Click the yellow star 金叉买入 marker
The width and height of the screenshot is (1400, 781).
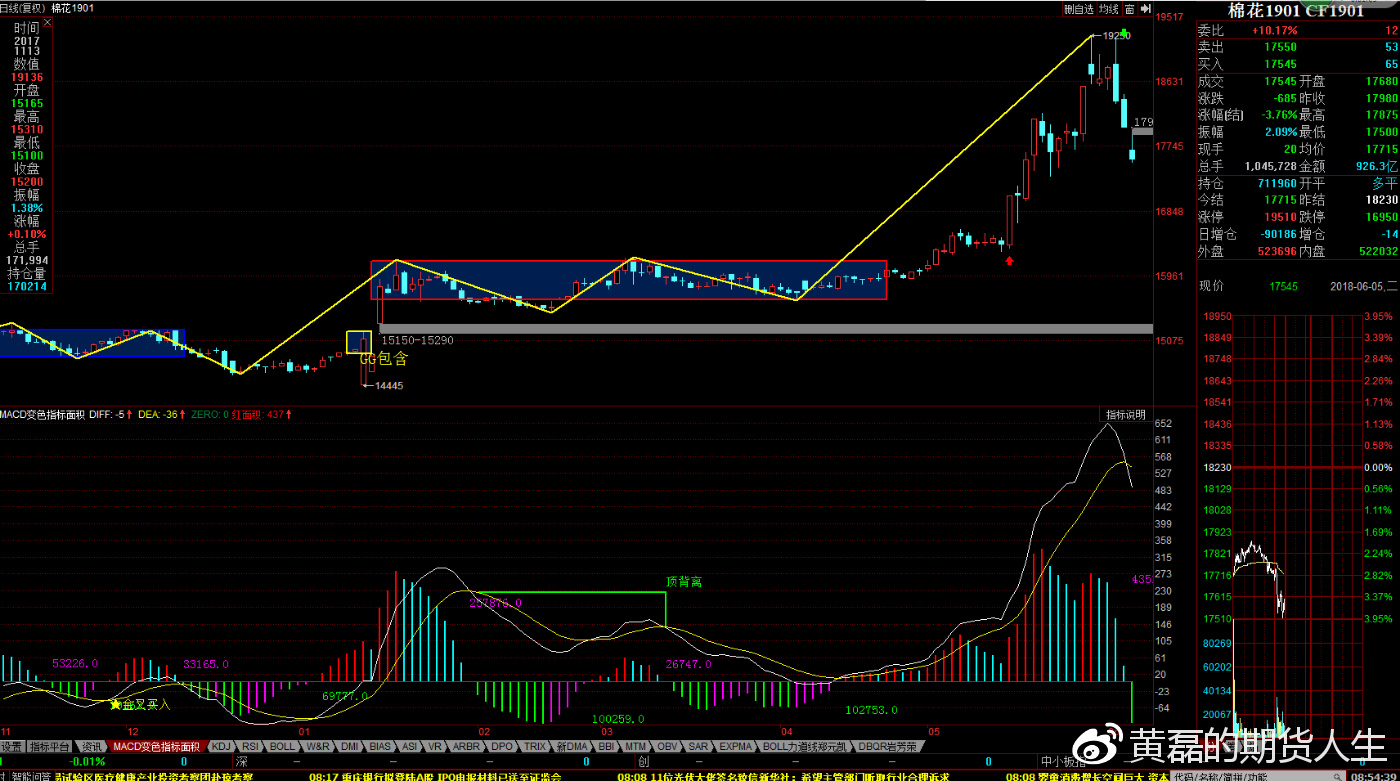click(142, 705)
